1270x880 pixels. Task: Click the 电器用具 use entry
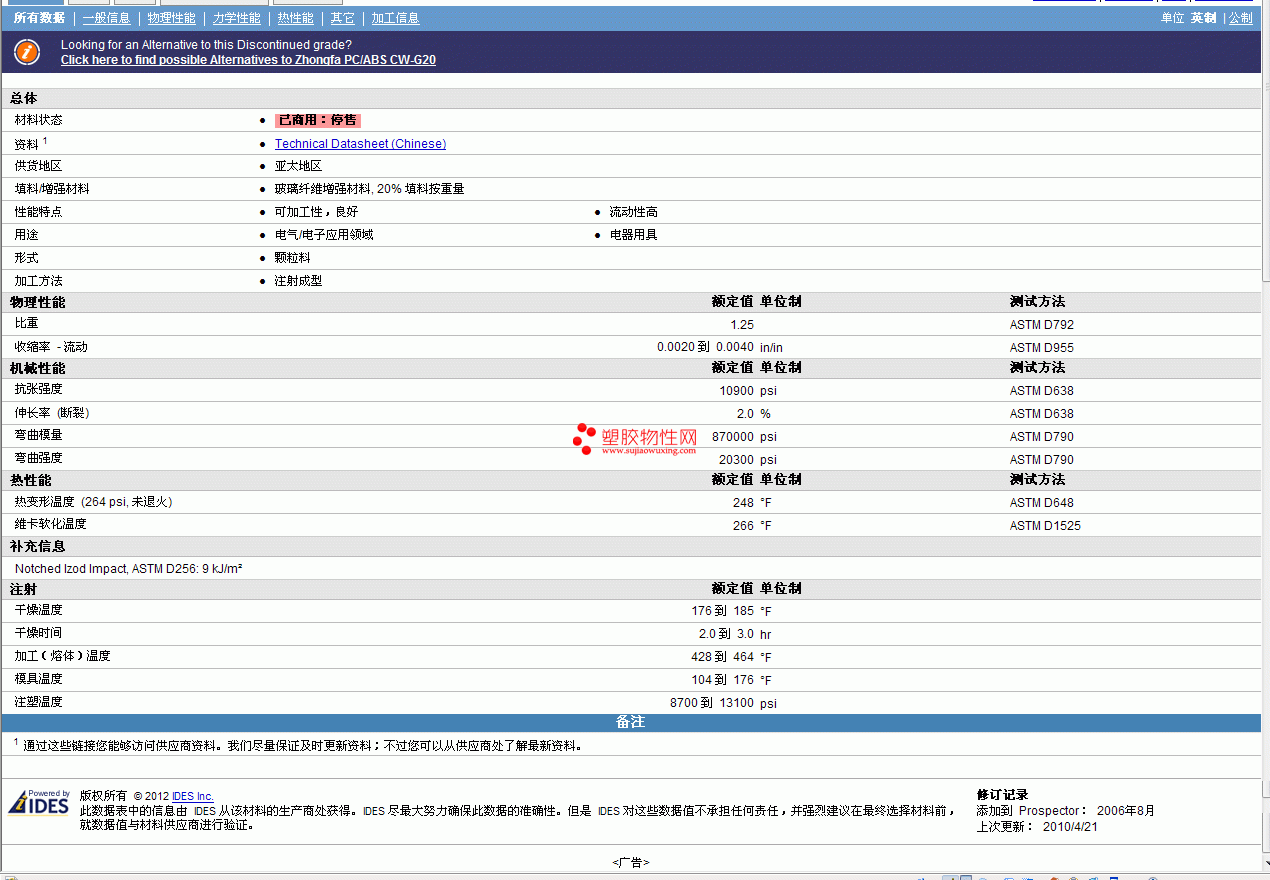[x=634, y=235]
